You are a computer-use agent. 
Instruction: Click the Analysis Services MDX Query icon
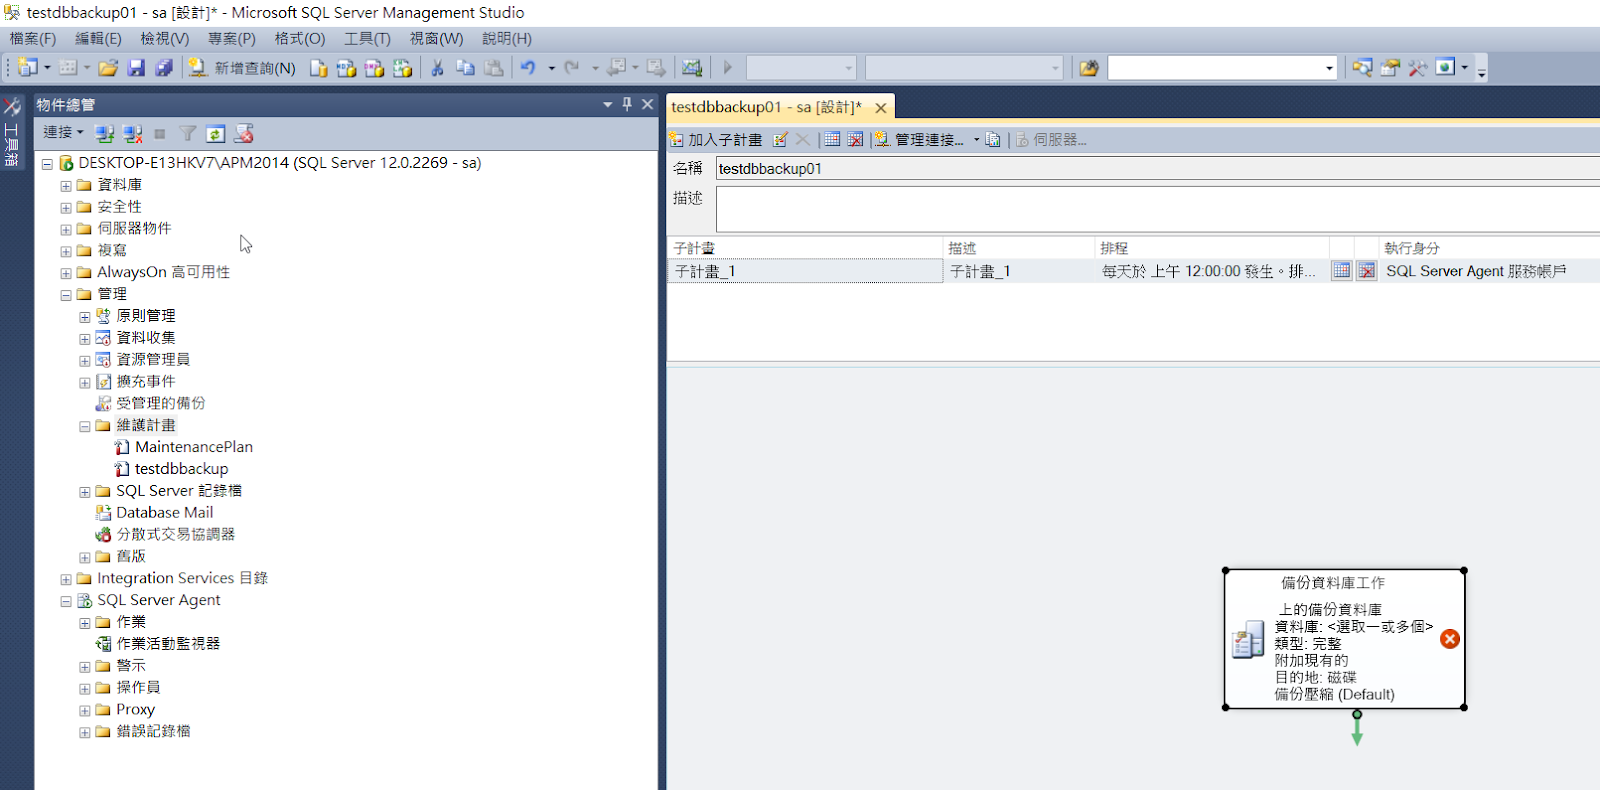(346, 68)
